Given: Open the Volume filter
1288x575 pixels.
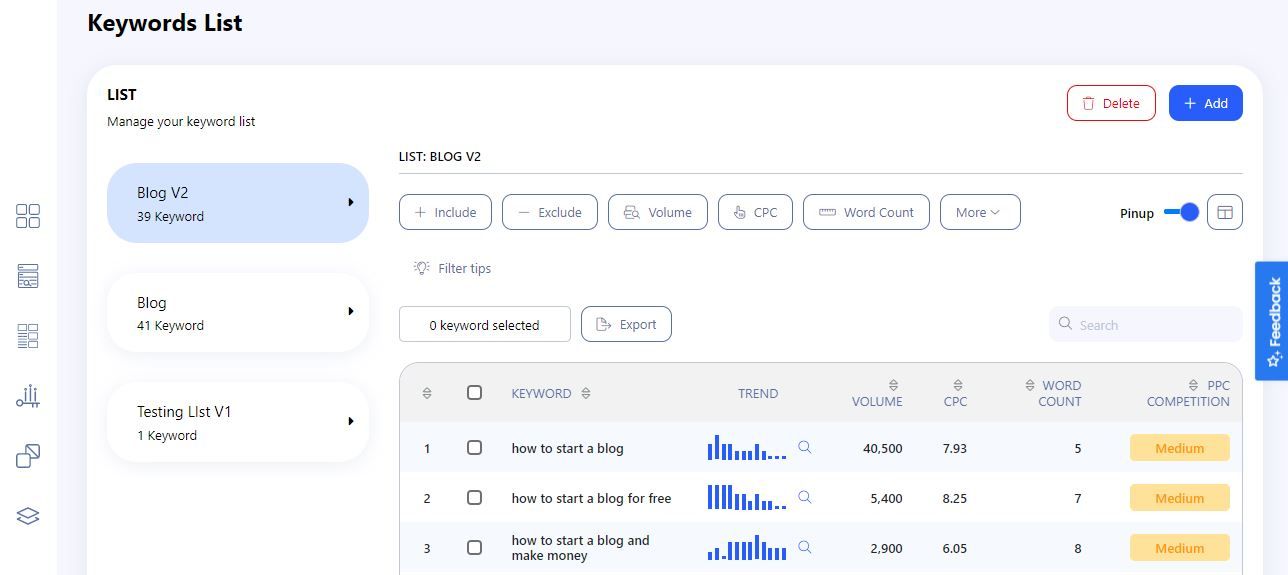Looking at the screenshot, I should pyautogui.click(x=658, y=212).
